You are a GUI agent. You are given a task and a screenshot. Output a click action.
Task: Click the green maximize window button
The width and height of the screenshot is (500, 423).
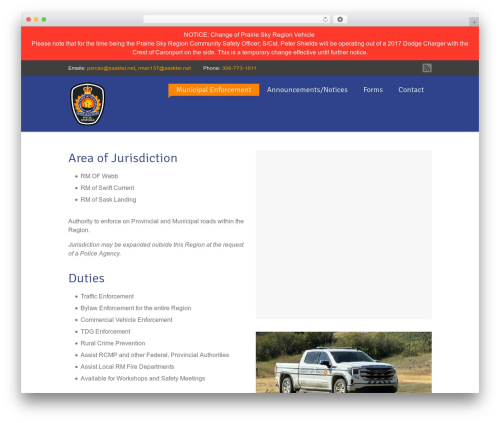click(44, 19)
